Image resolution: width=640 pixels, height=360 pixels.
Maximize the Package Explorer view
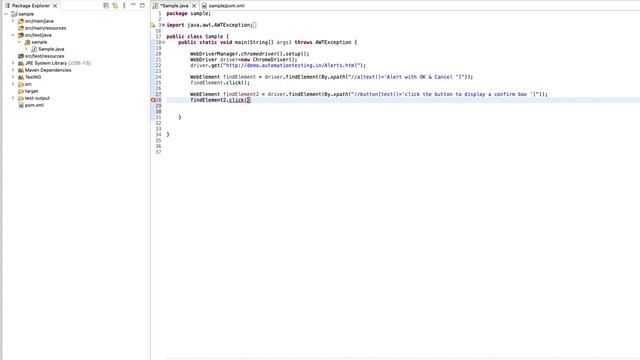coord(142,5)
